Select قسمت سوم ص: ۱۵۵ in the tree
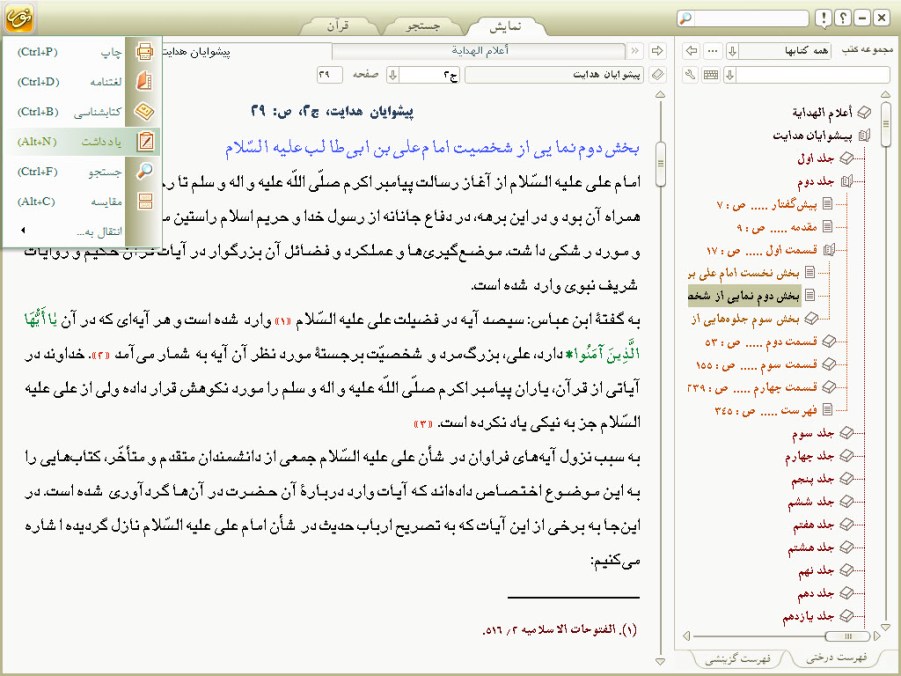 pos(756,364)
